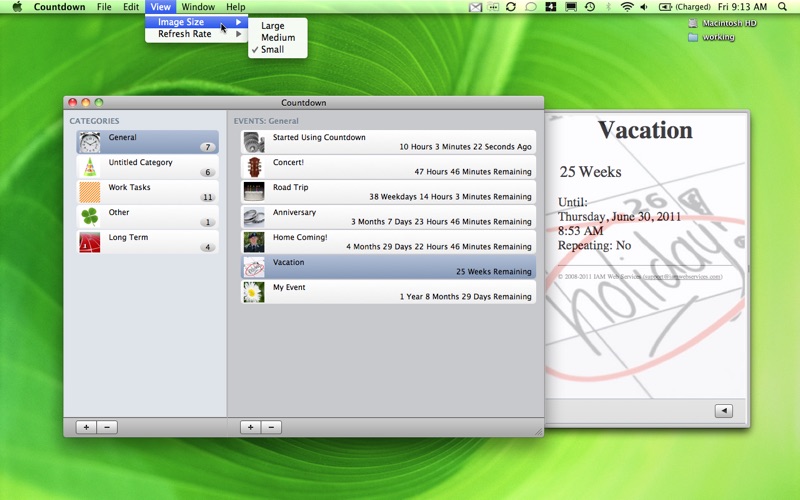This screenshot has width=800, height=500.
Task: Click the Vacation holiday stamp icon
Action: tap(254, 267)
